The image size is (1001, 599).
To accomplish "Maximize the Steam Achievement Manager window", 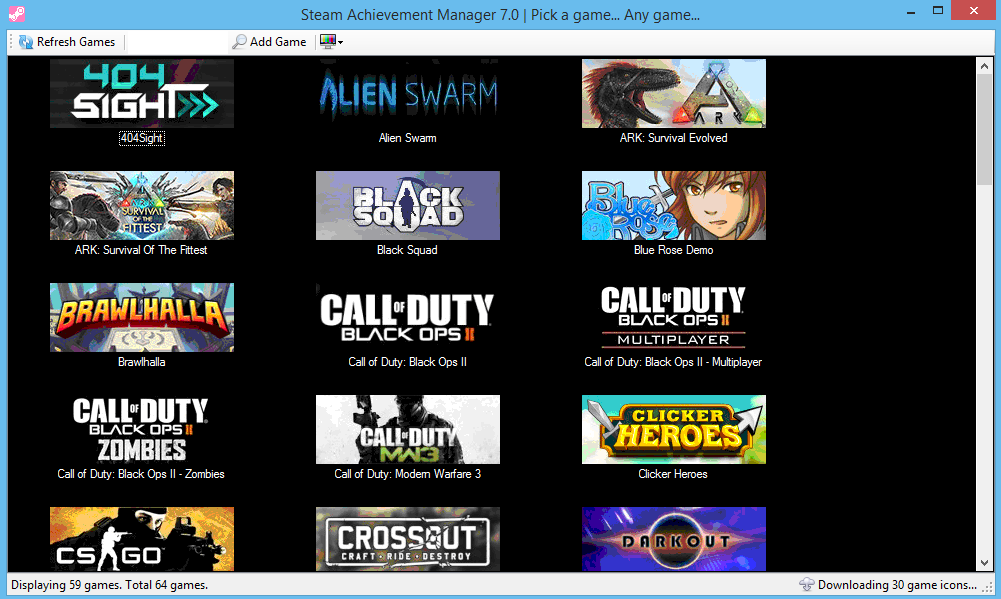I will pyautogui.click(x=938, y=11).
